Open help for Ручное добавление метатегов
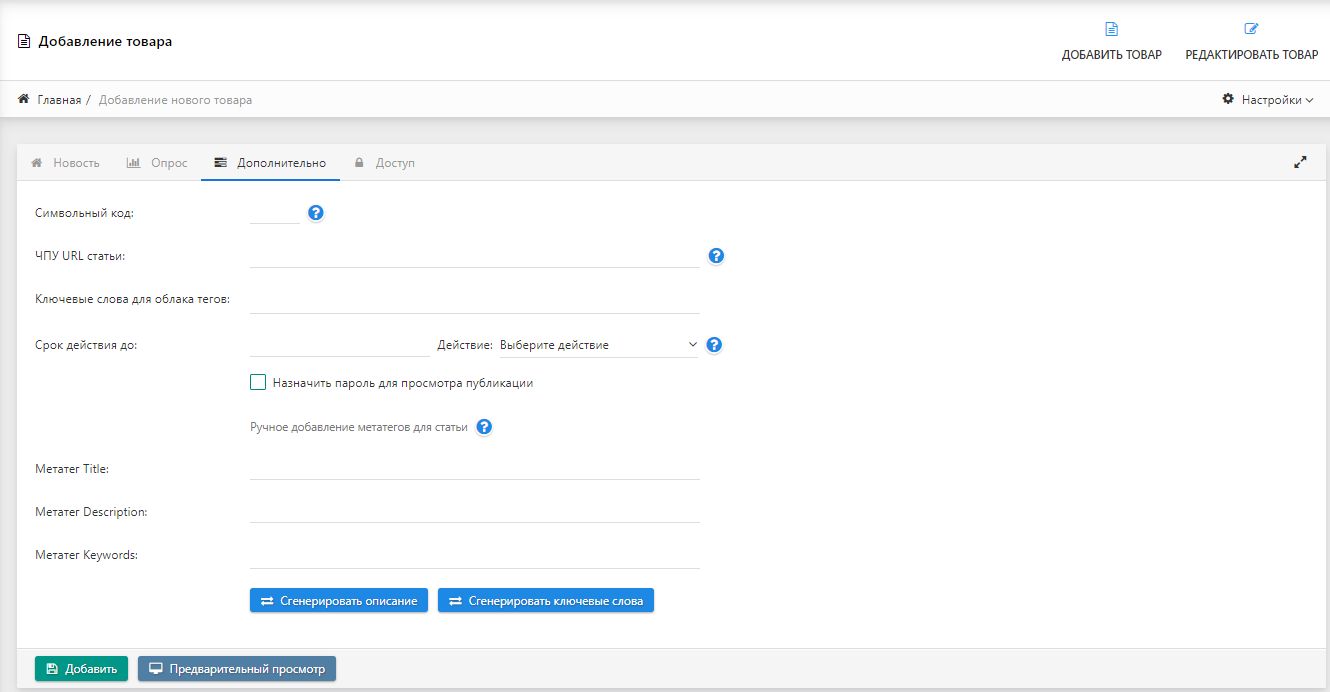 pos(484,427)
